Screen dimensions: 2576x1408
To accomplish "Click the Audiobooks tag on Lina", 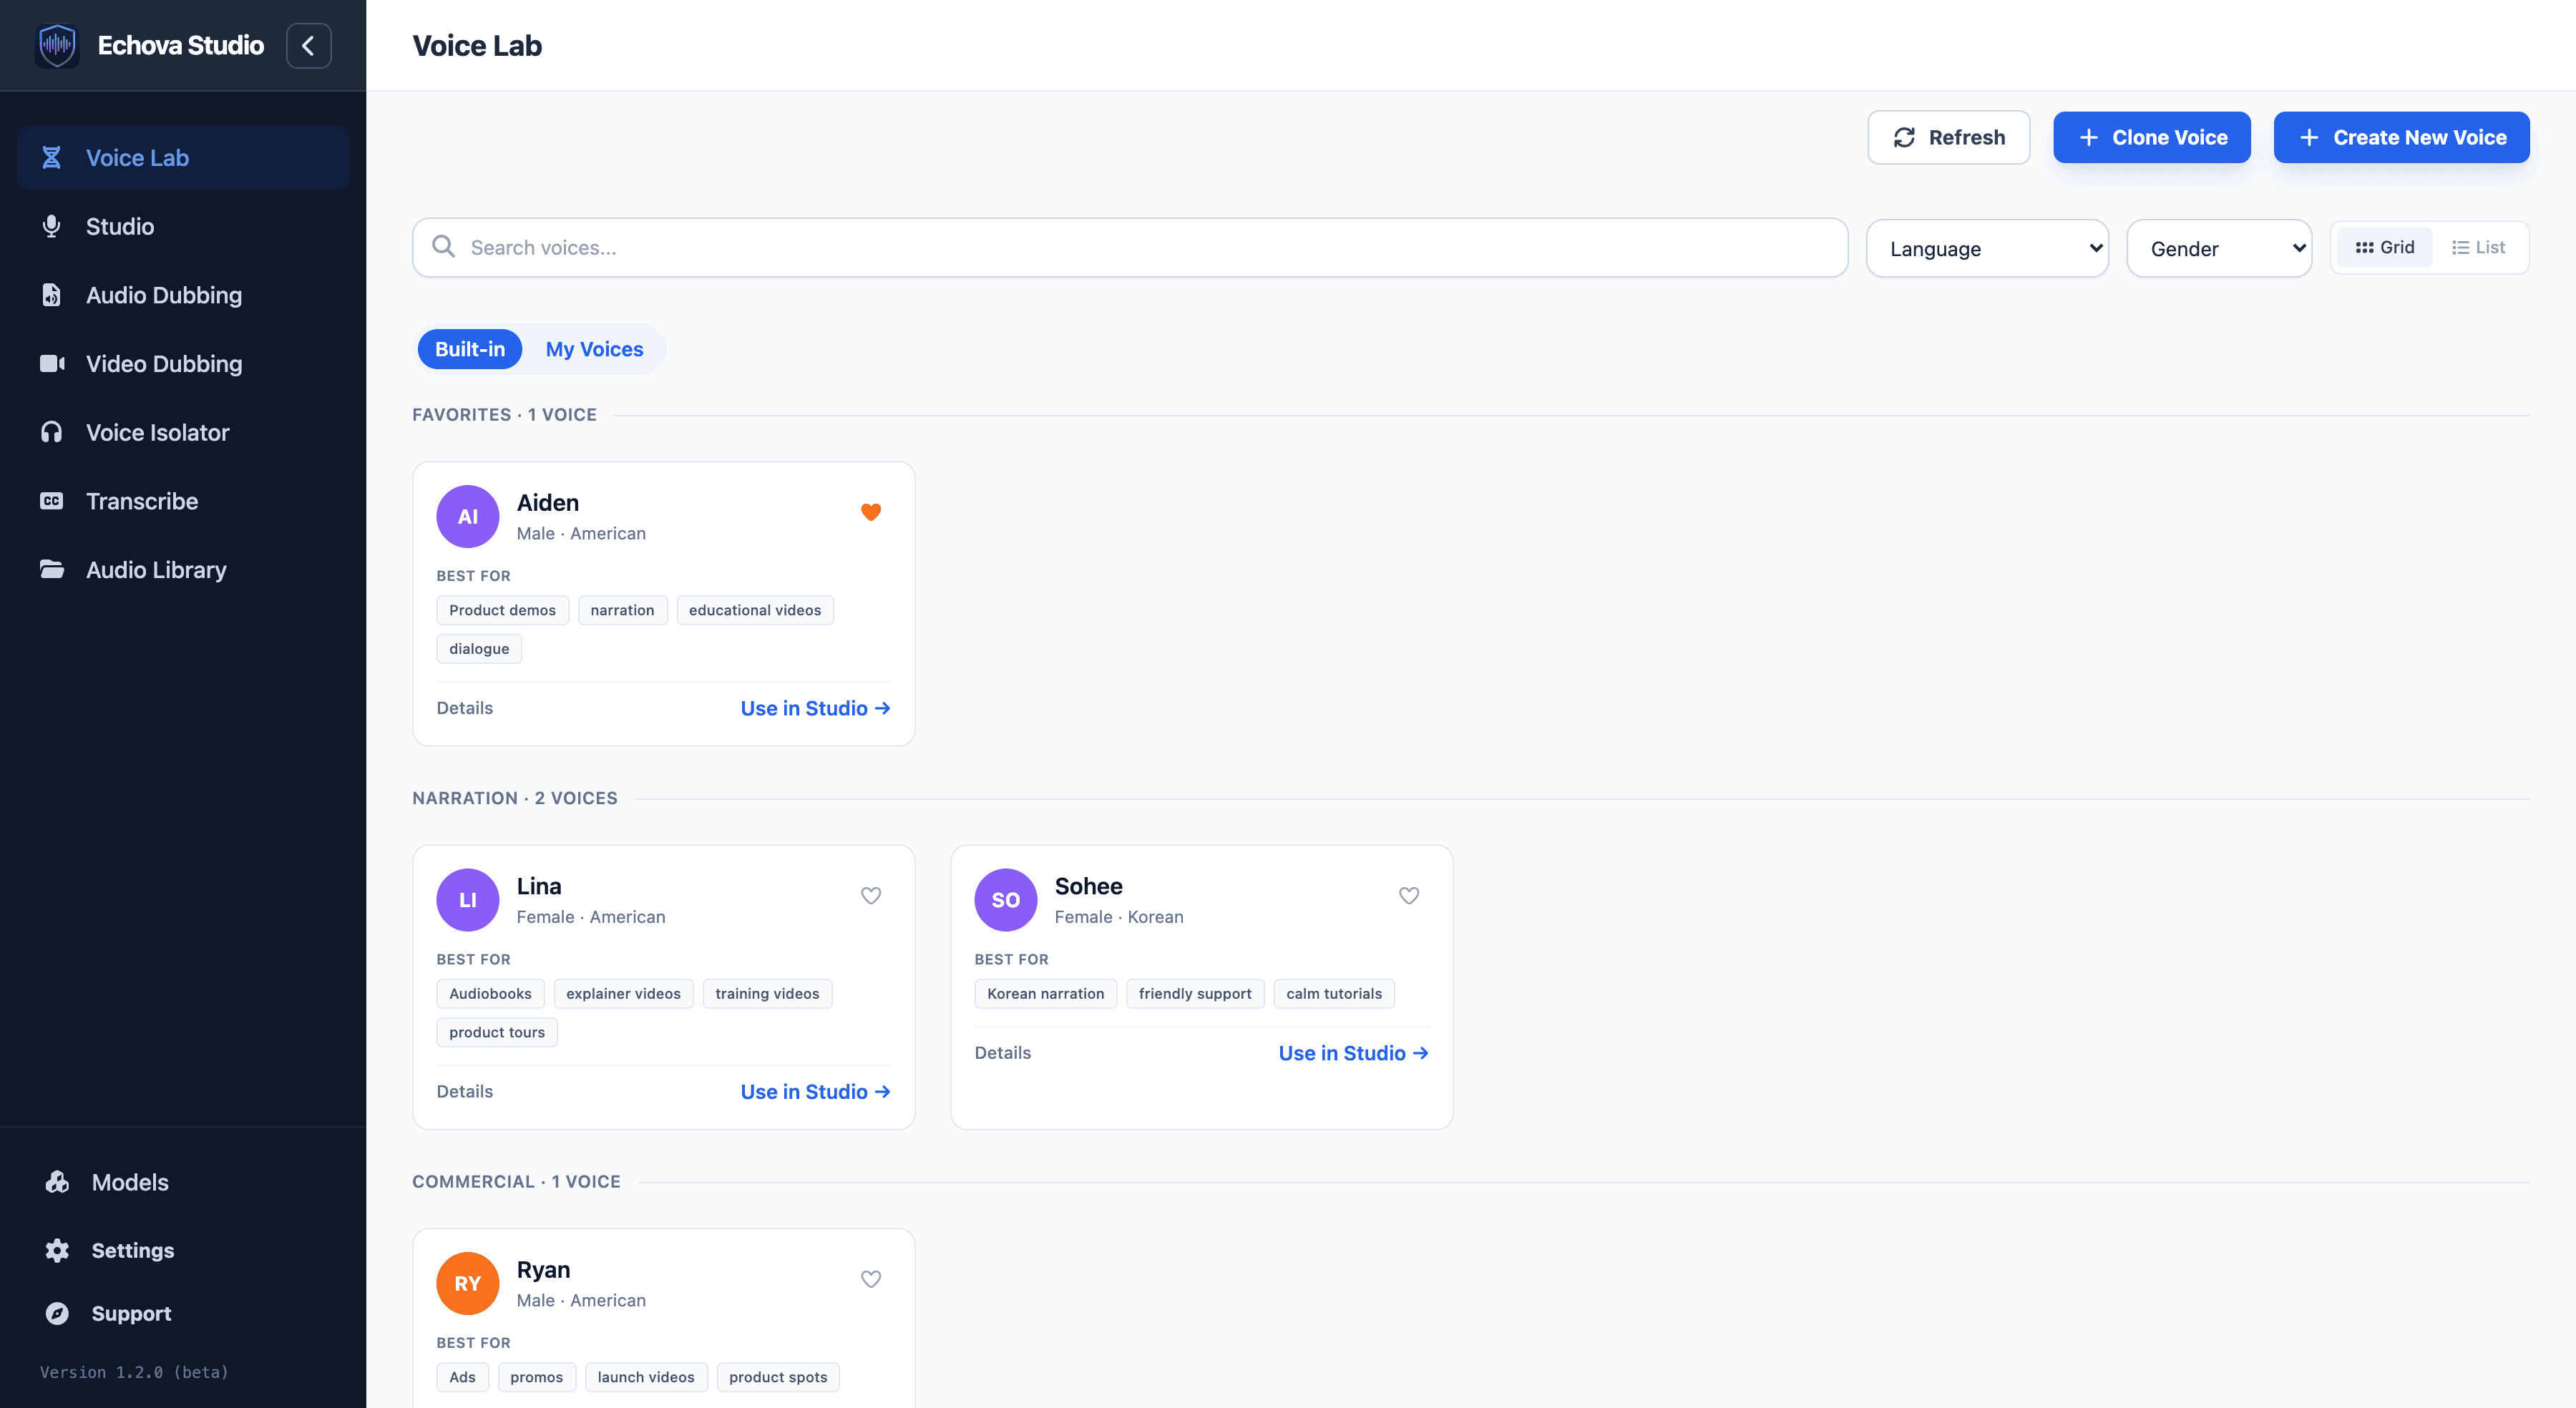I will click(491, 994).
